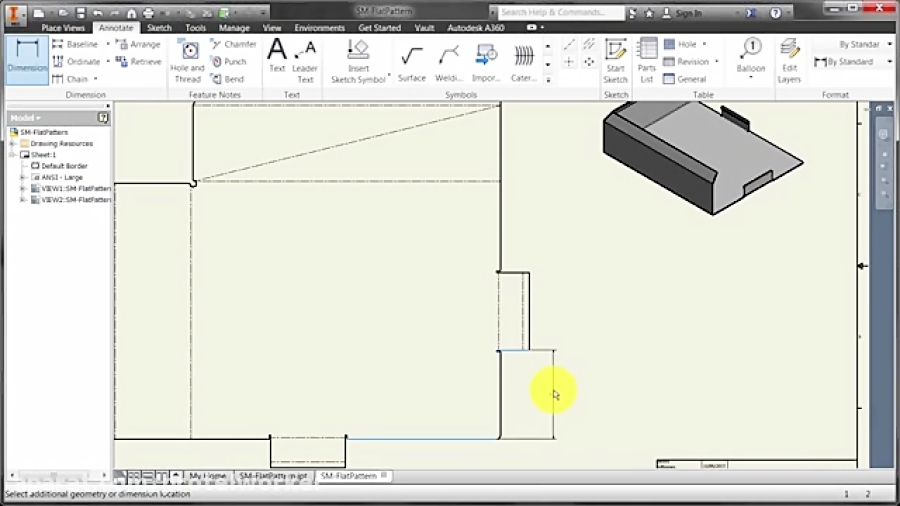Activate the Leader Text tool
The width and height of the screenshot is (900, 506).
(x=305, y=62)
